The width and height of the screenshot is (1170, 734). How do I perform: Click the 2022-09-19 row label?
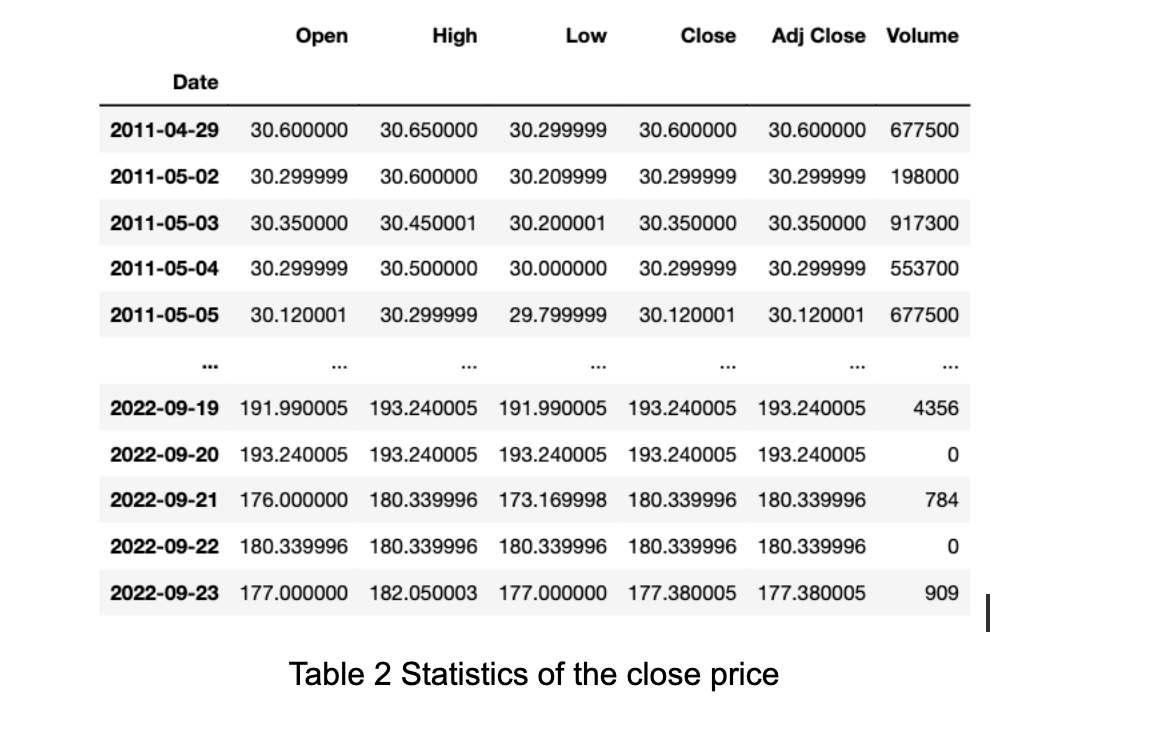pos(164,408)
